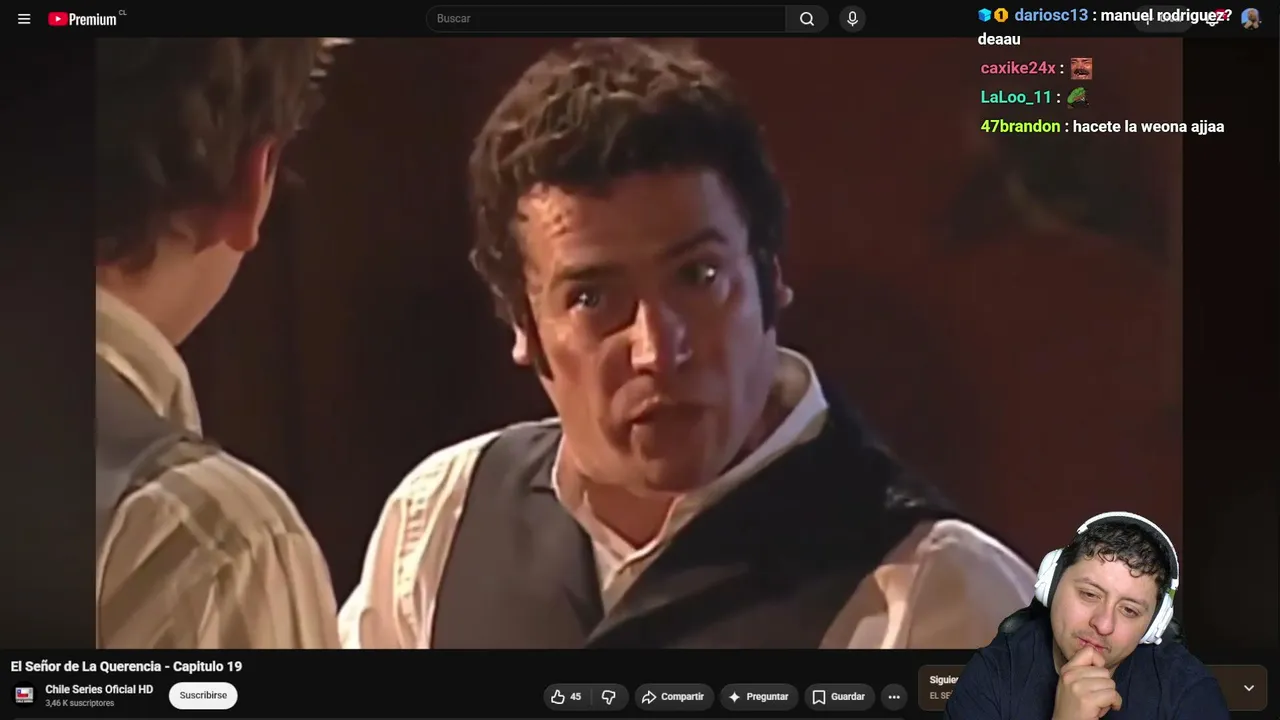Save the video with Guardar
Screen dimensions: 1280x720
tap(838, 697)
